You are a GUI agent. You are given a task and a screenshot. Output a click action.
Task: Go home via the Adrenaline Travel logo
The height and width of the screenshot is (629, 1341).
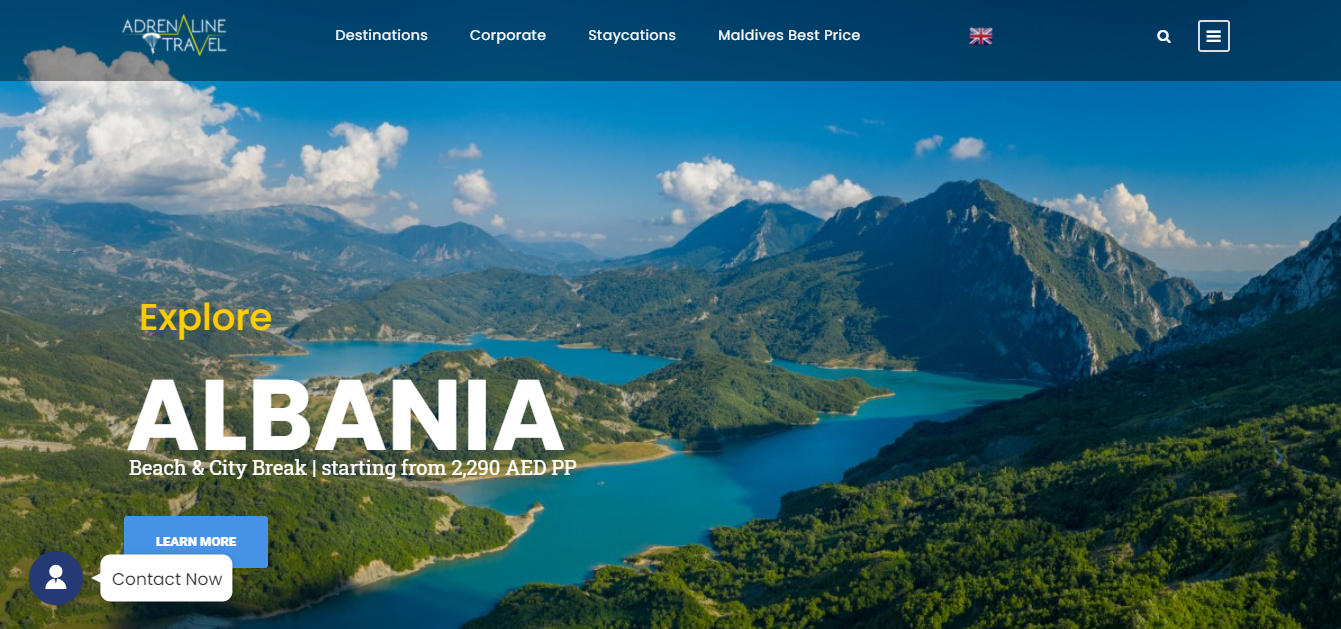175,35
